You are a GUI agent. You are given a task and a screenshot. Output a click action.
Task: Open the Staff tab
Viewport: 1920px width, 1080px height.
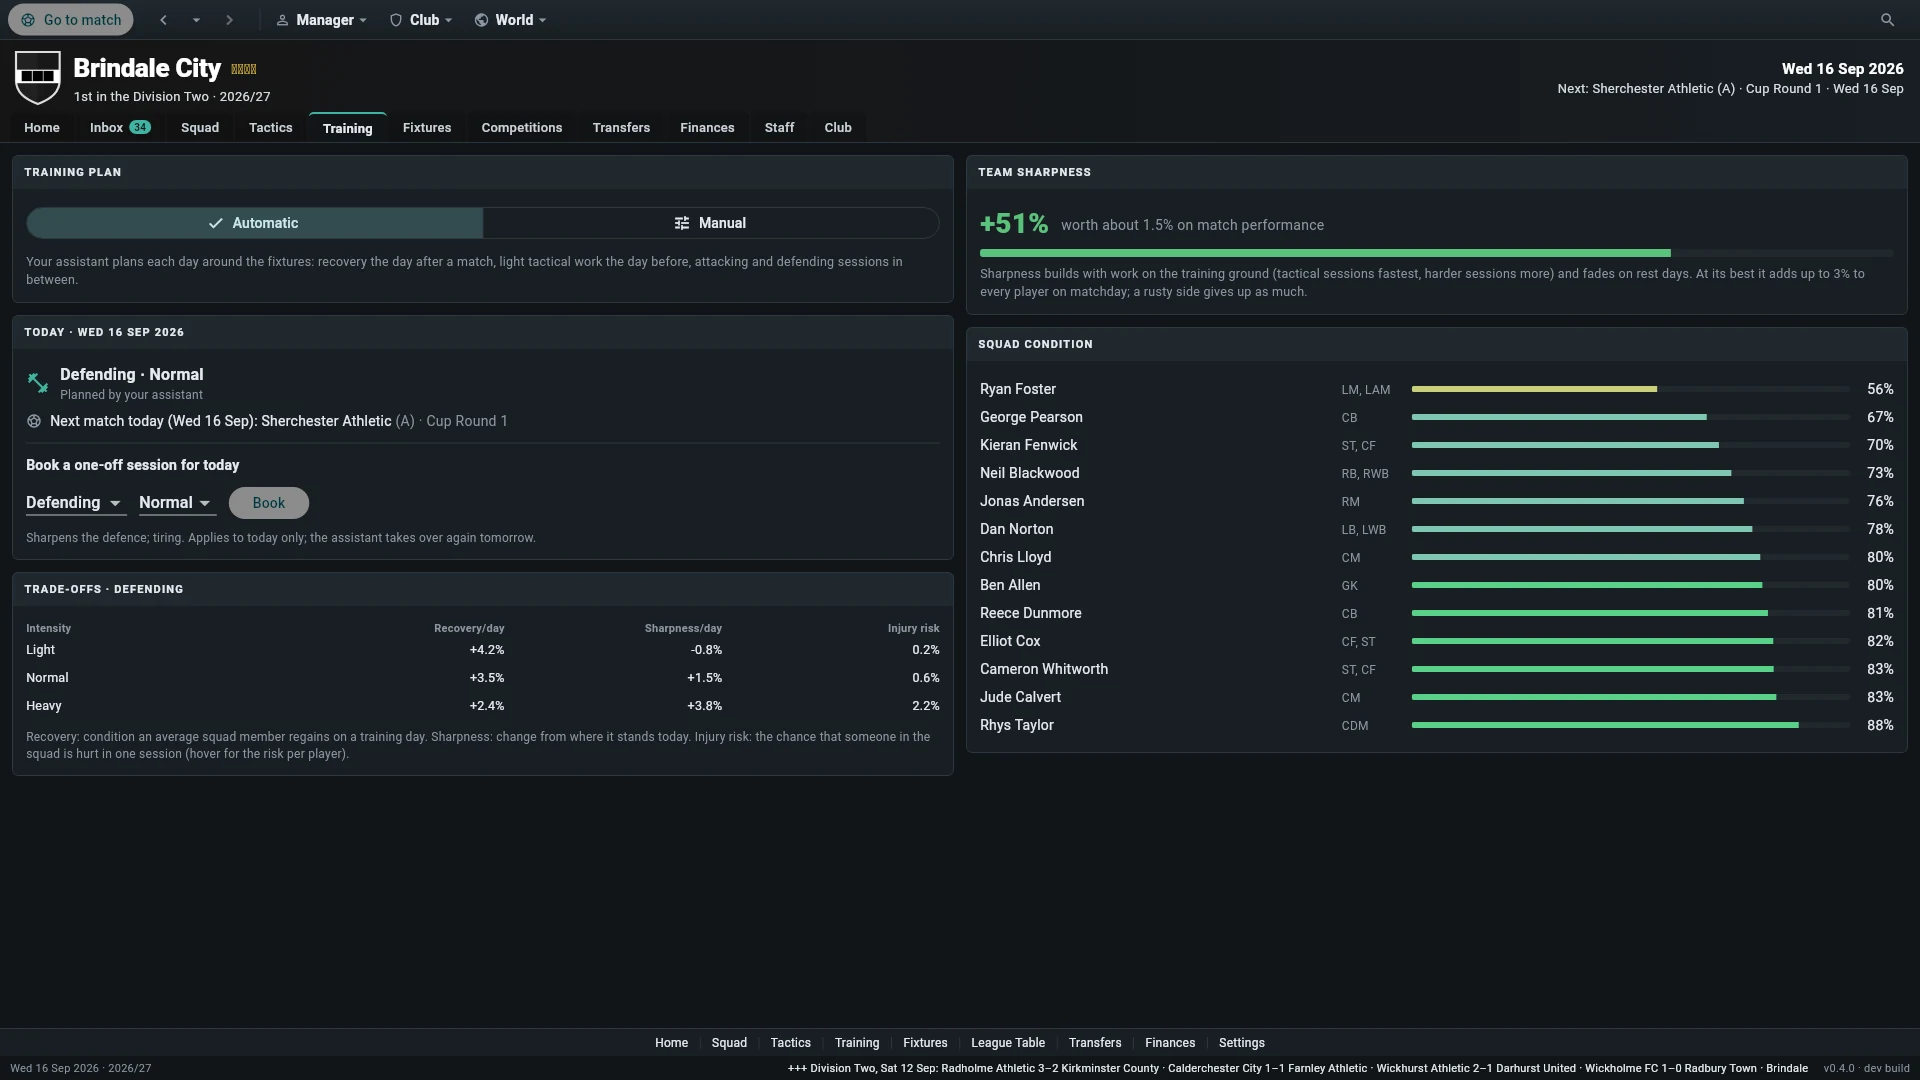[779, 128]
